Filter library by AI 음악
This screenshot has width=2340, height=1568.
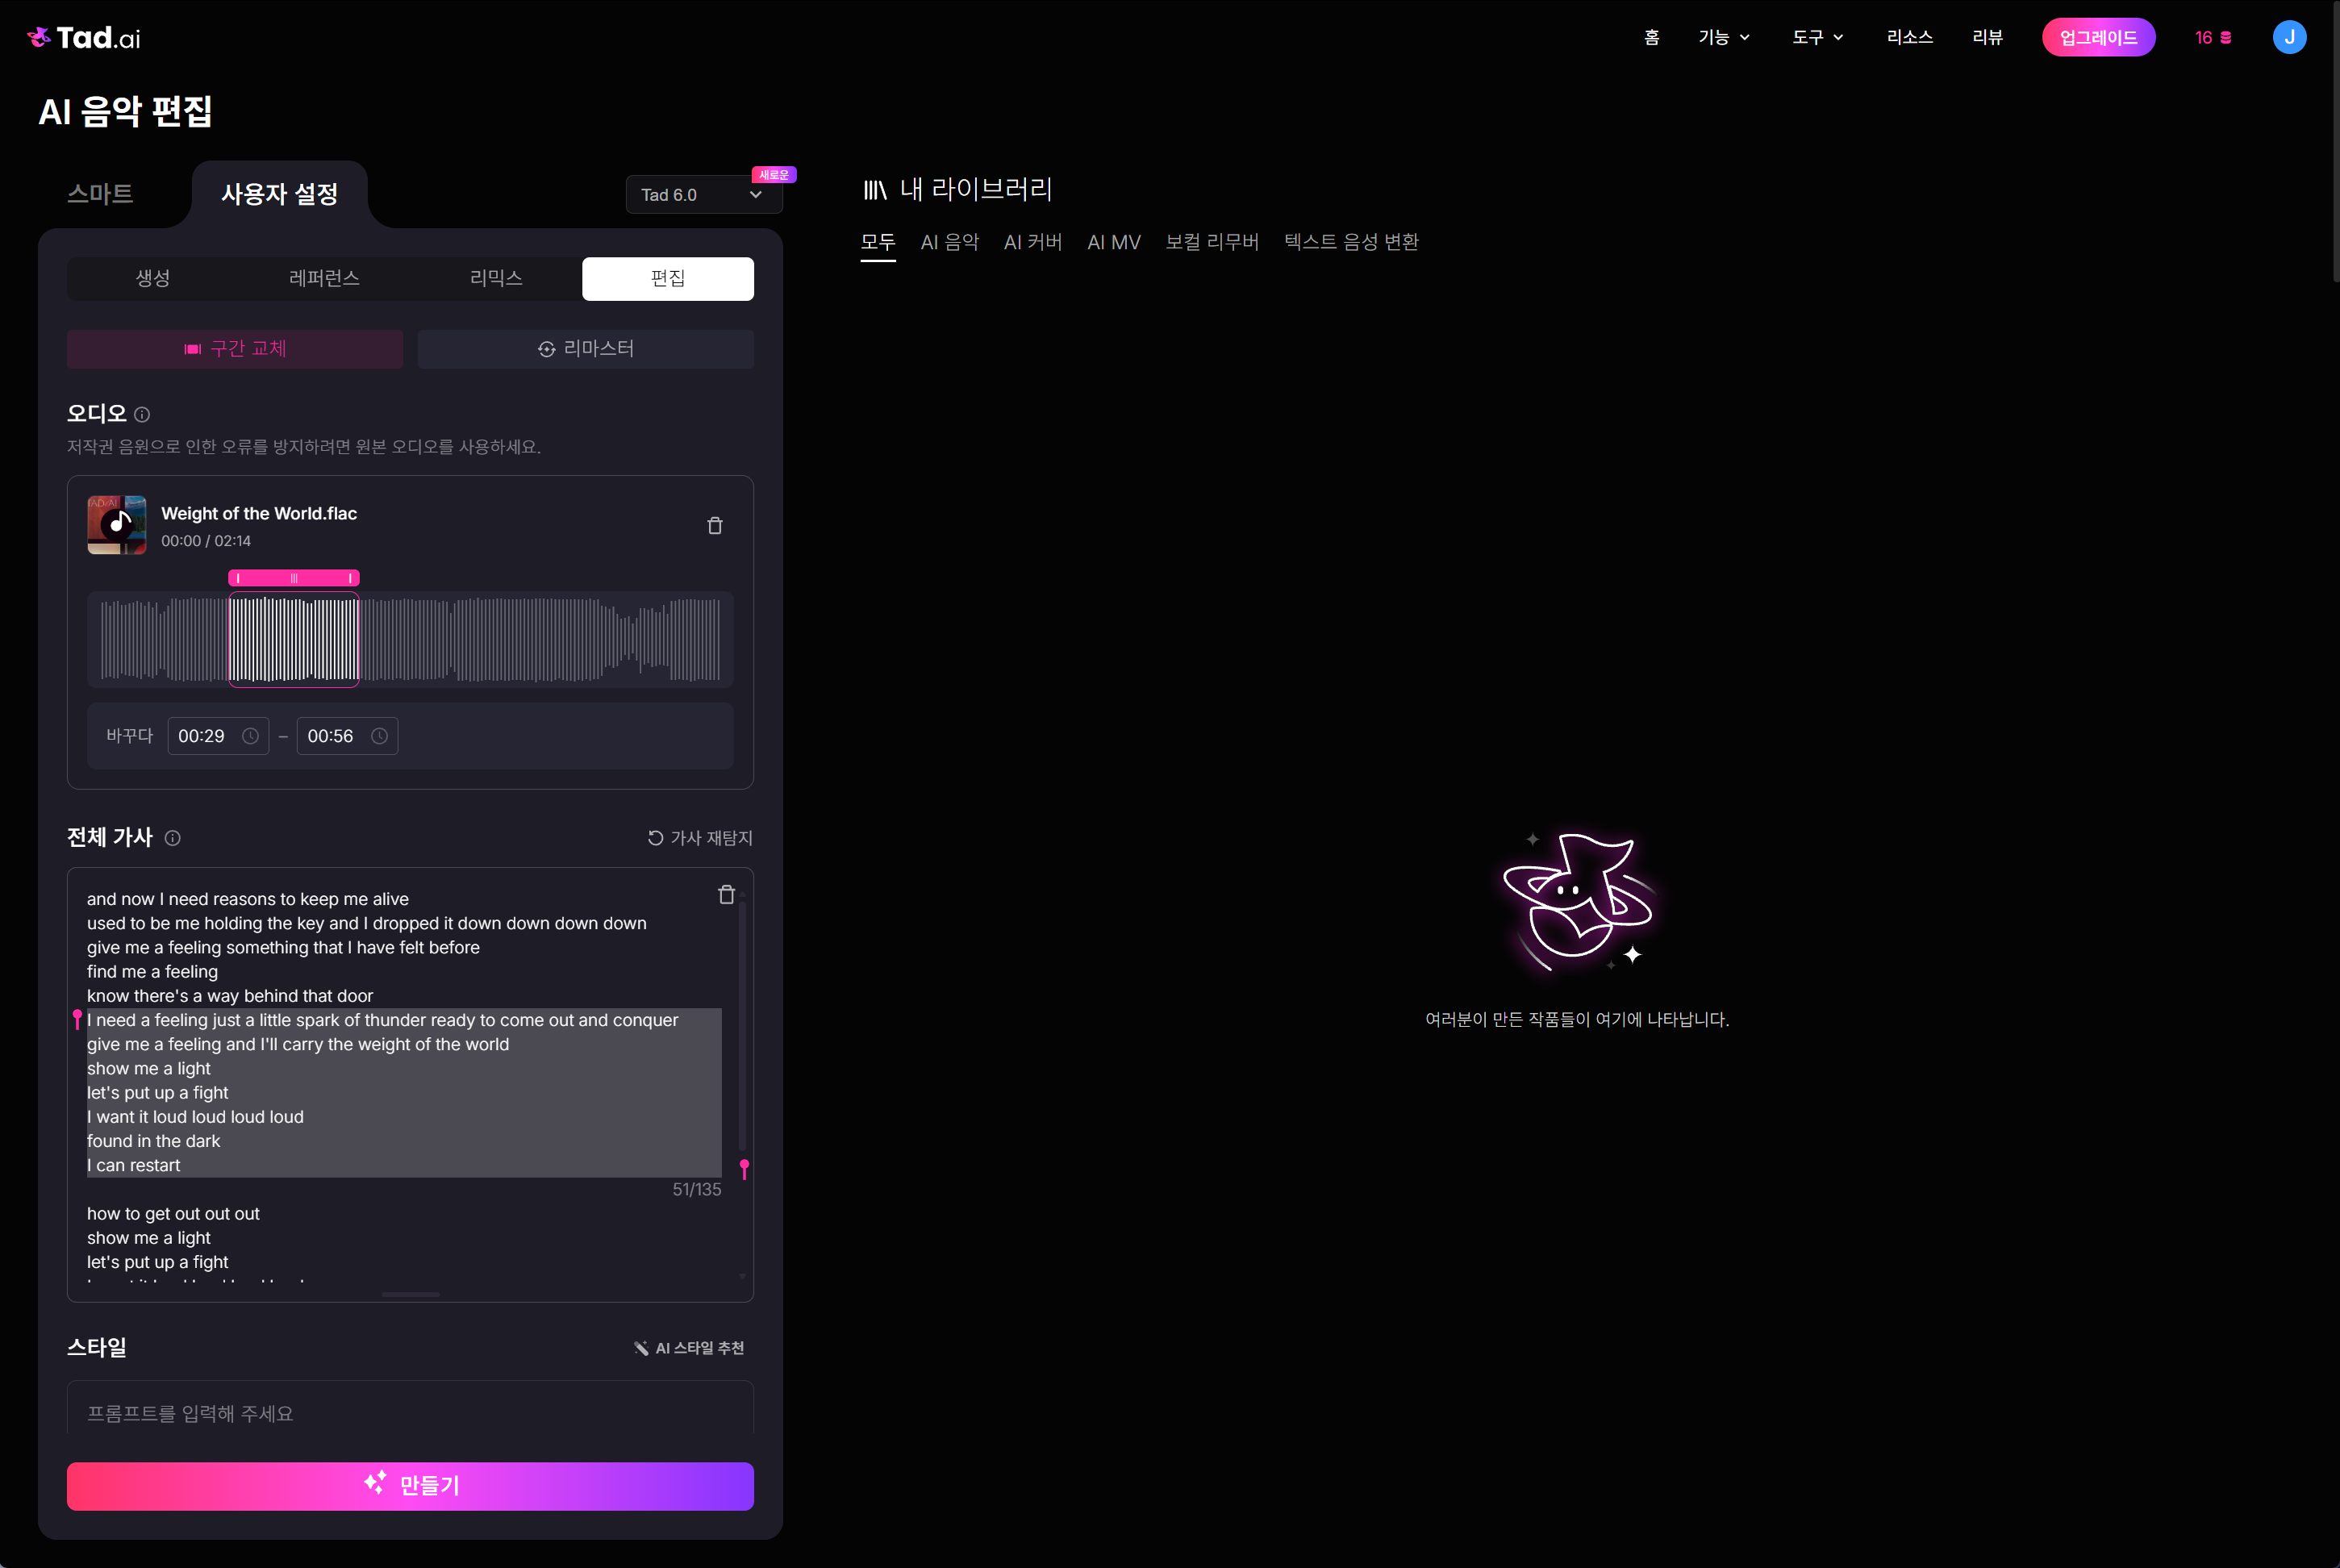950,242
